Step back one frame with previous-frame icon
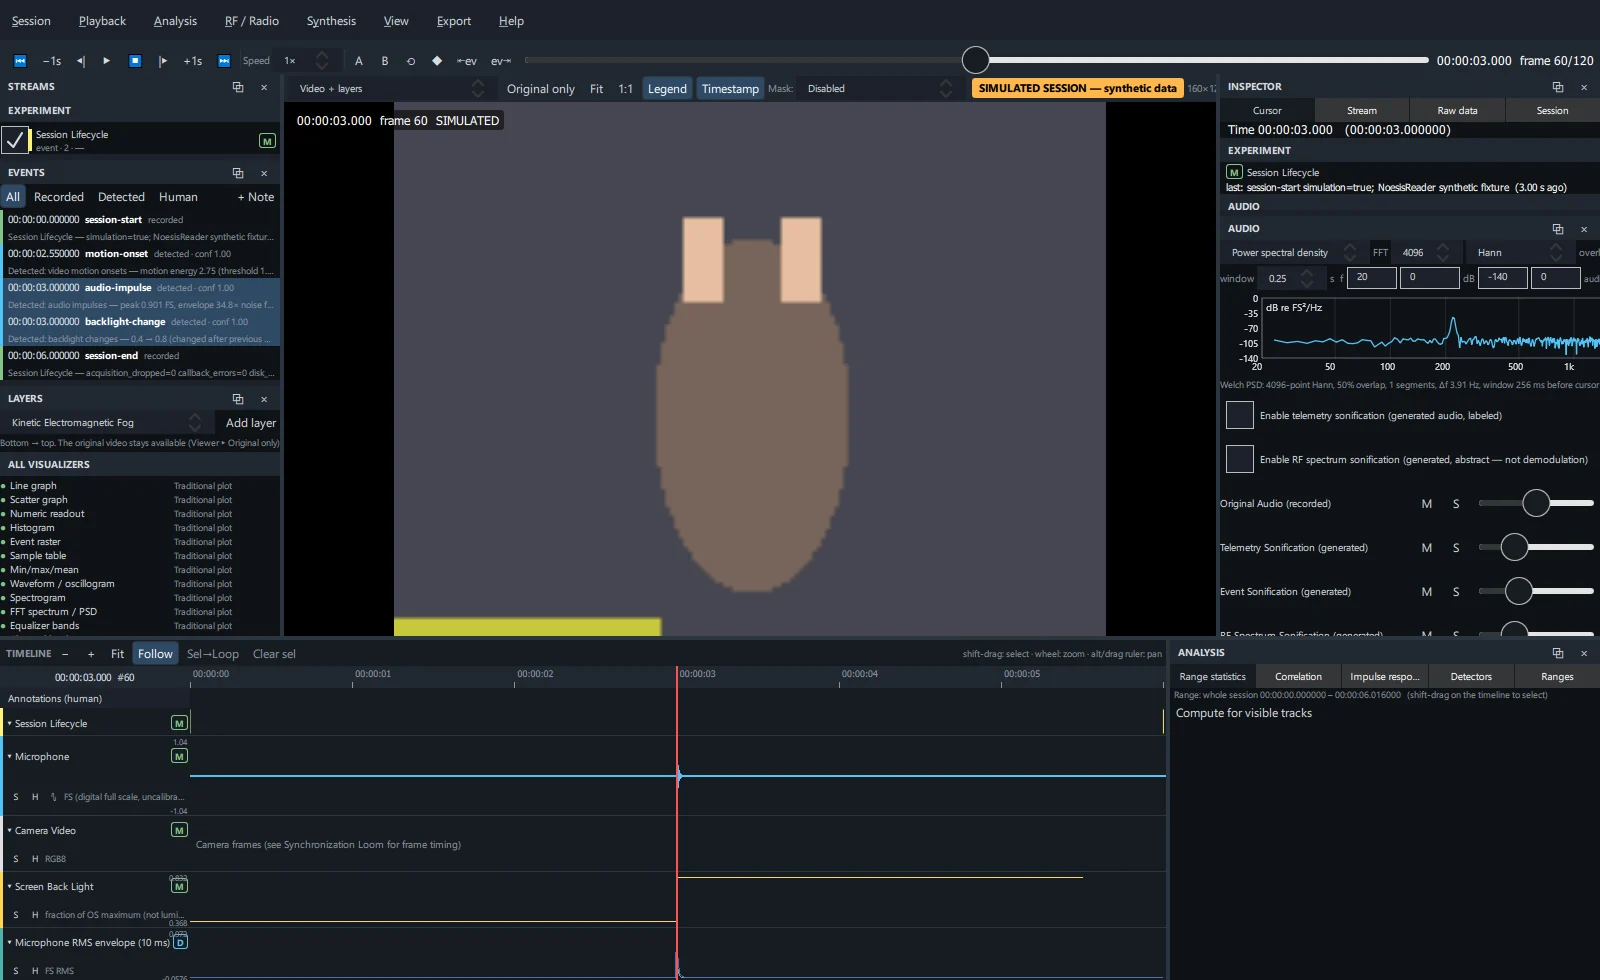Image resolution: width=1600 pixels, height=980 pixels. tap(81, 61)
